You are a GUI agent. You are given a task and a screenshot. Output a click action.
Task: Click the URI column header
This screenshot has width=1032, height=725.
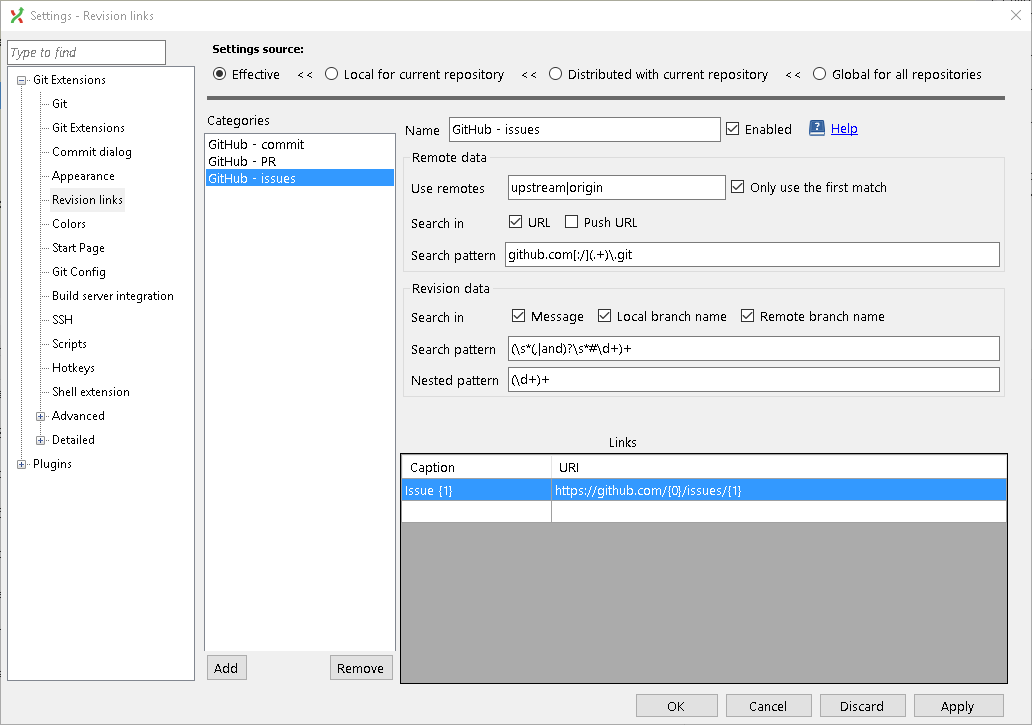point(779,467)
